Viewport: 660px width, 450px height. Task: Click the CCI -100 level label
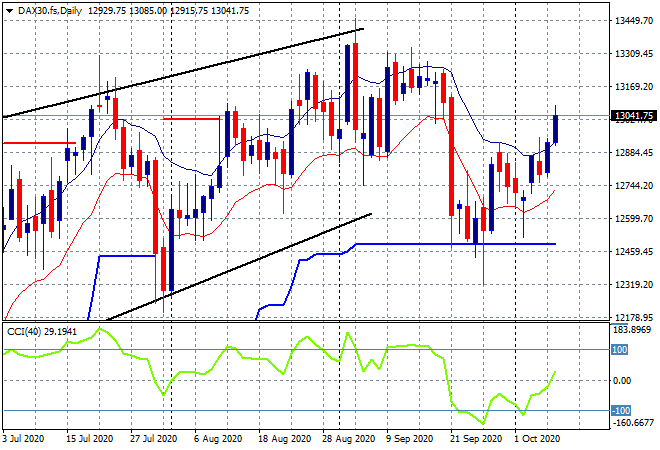(x=621, y=410)
